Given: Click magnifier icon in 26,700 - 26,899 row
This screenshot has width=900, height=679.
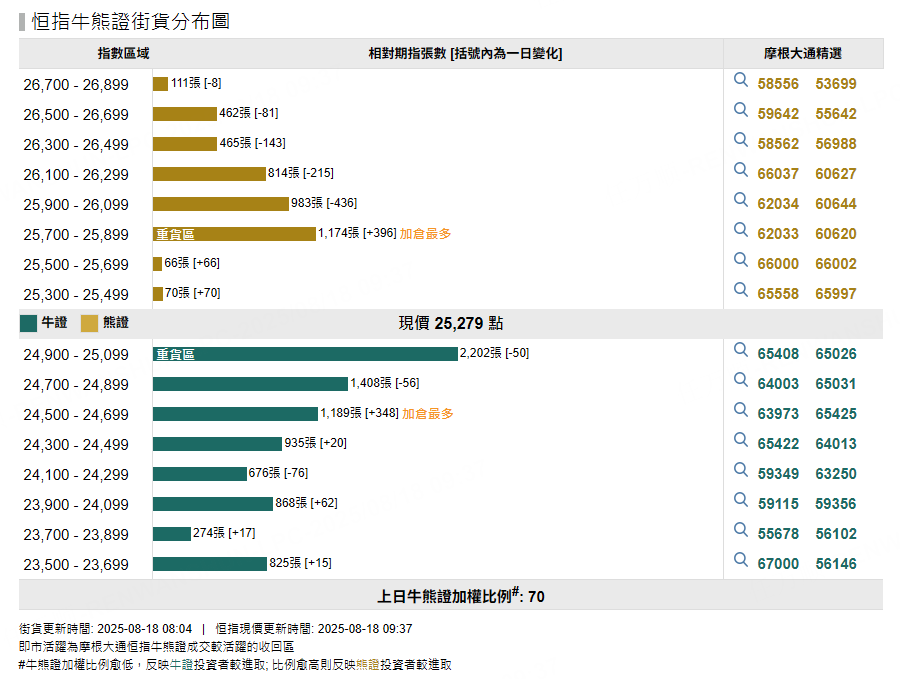Looking at the screenshot, I should [x=741, y=80].
